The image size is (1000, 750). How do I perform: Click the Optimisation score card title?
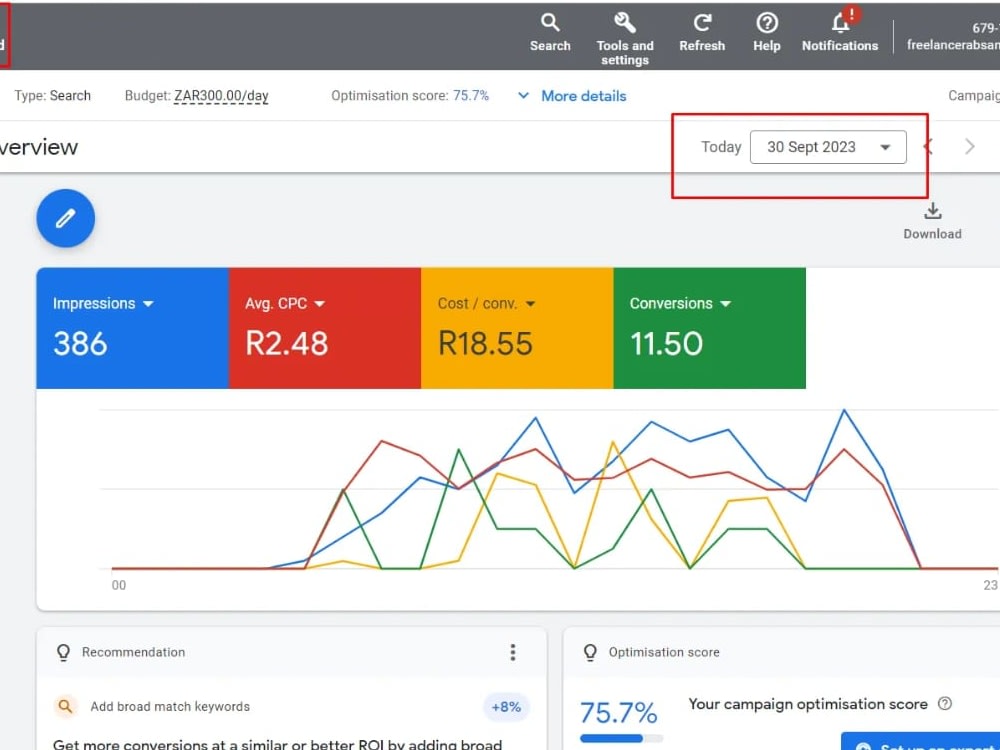664,652
